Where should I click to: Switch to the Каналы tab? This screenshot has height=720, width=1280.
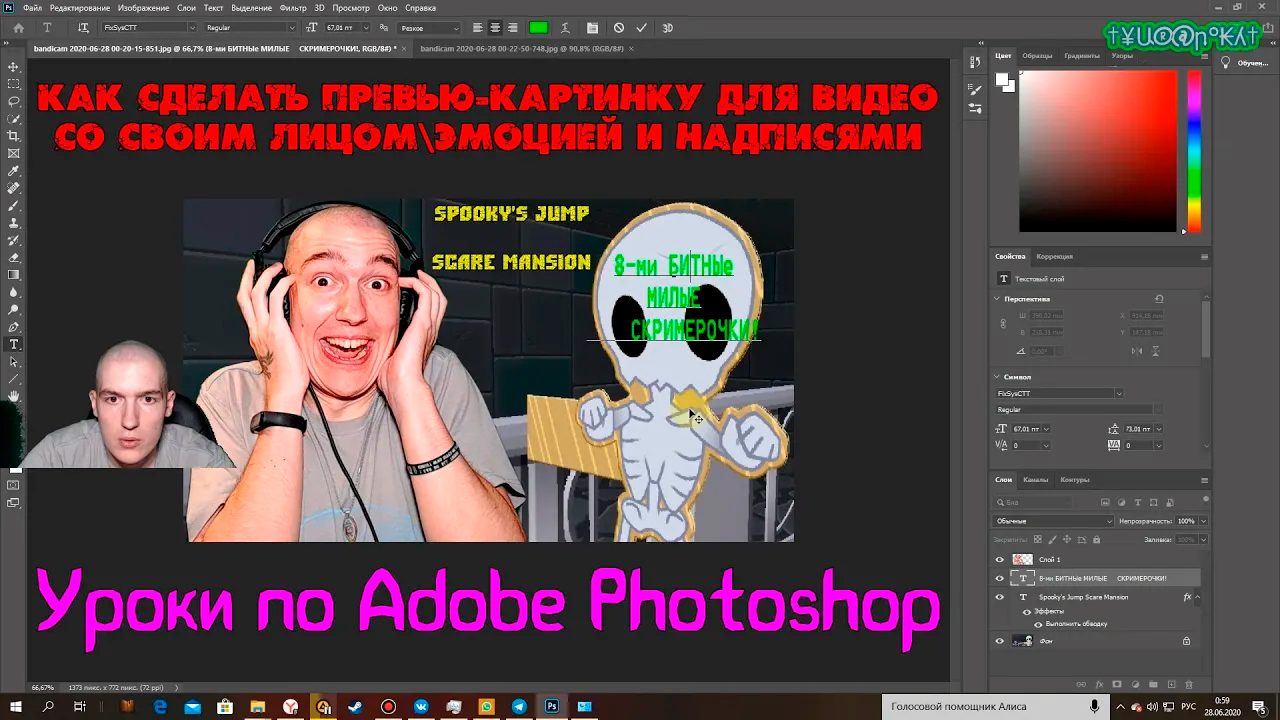[x=1035, y=480]
